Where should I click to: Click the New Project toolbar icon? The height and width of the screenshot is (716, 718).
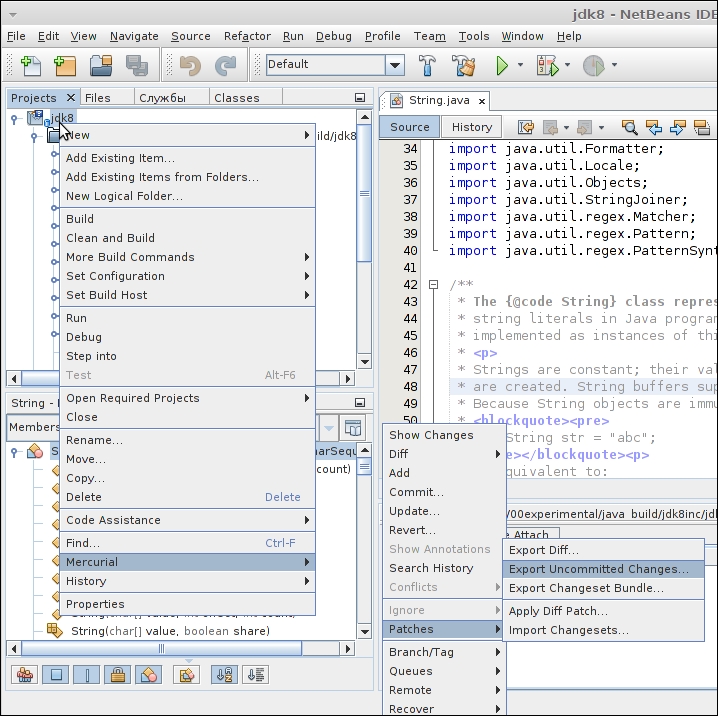pyautogui.click(x=65, y=66)
